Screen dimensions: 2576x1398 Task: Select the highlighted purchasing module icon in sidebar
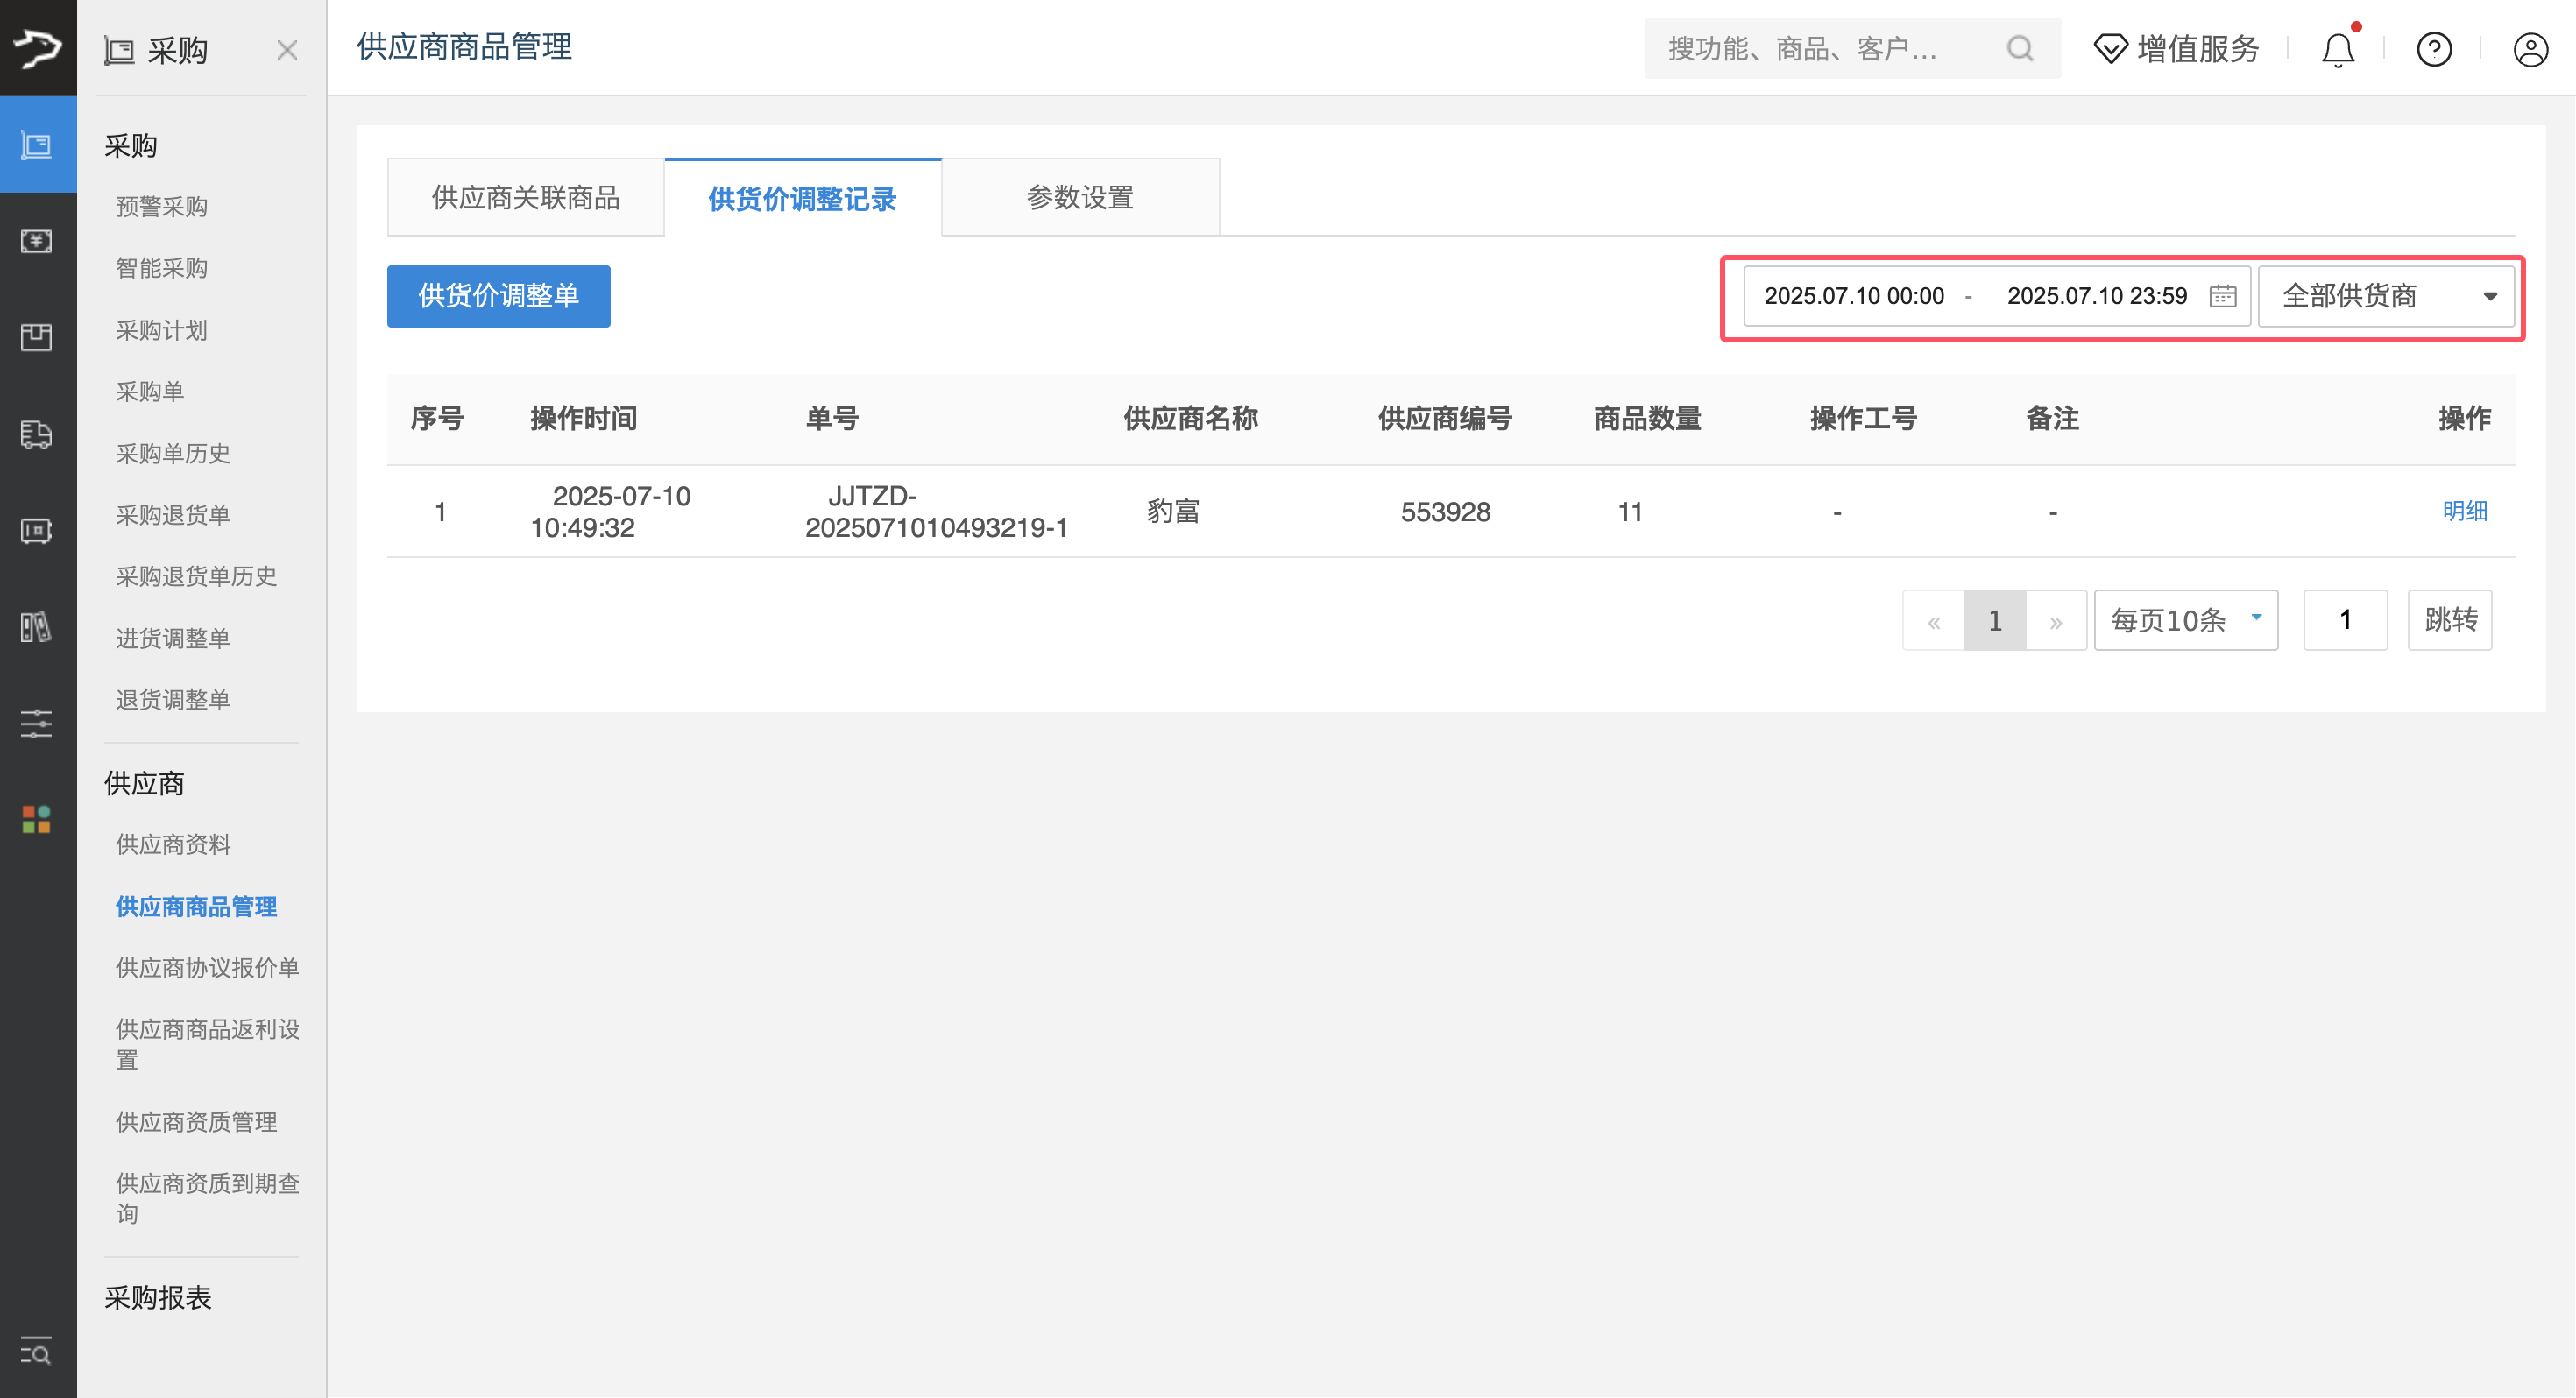point(38,145)
